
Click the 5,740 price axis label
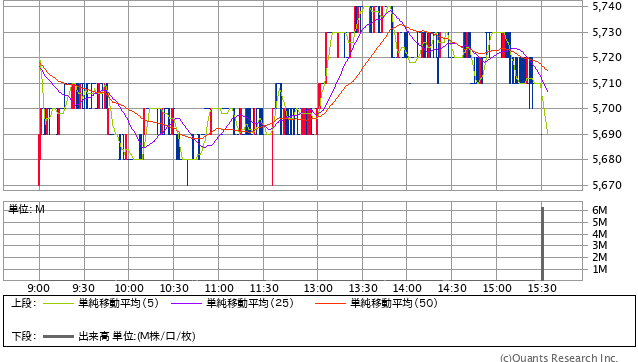tap(607, 6)
